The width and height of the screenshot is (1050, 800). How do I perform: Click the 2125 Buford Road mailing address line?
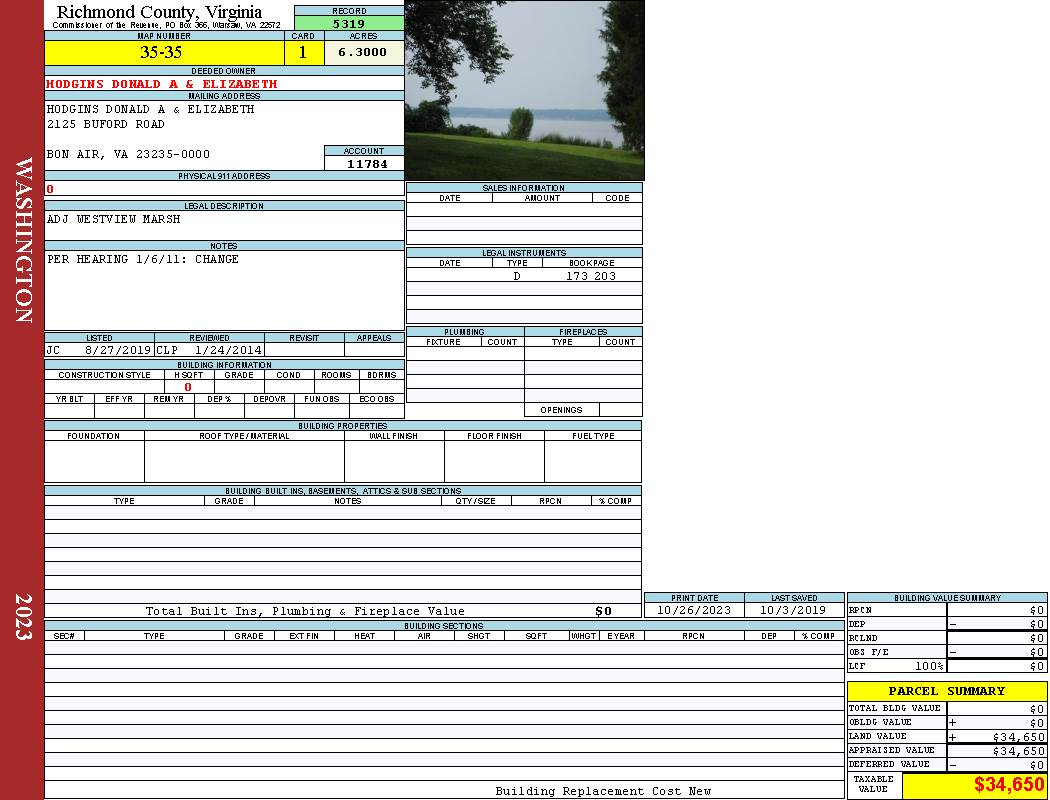(x=106, y=125)
